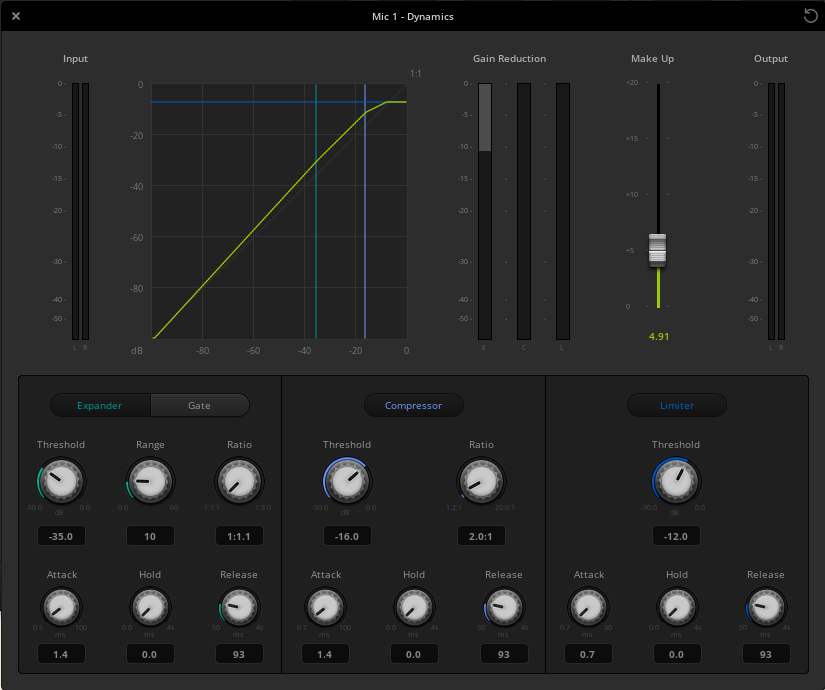Click the Gain Reduction expander meter E
The height and width of the screenshot is (690, 825).
pos(485,211)
